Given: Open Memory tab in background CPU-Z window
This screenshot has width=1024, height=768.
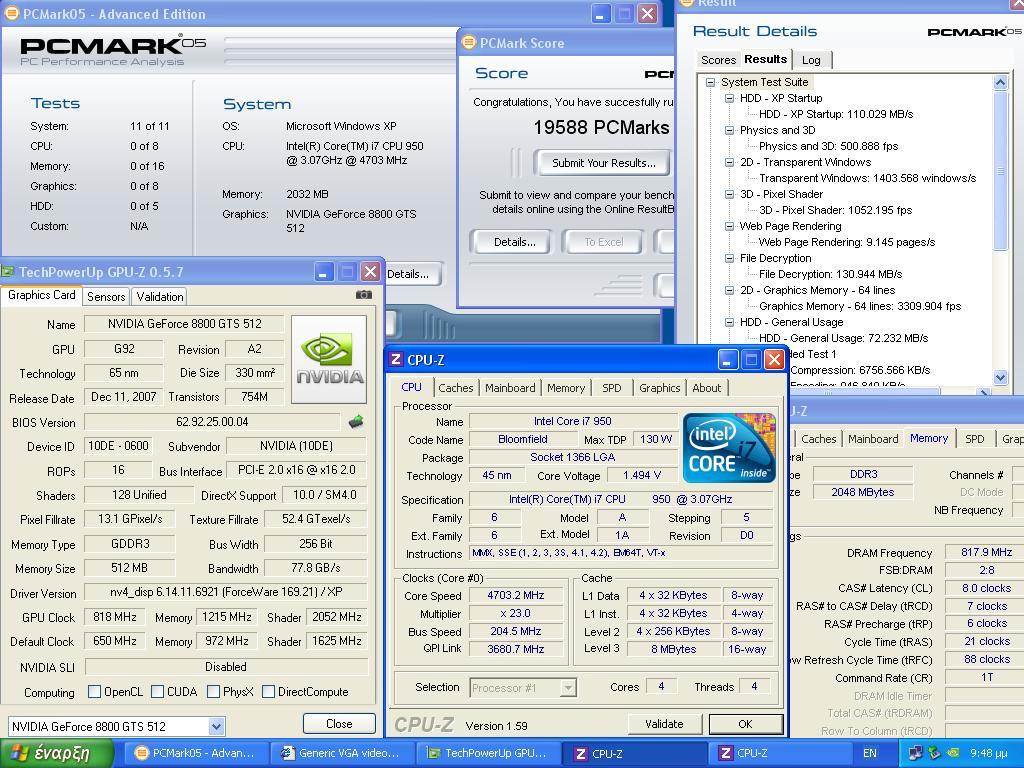Looking at the screenshot, I should 929,438.
